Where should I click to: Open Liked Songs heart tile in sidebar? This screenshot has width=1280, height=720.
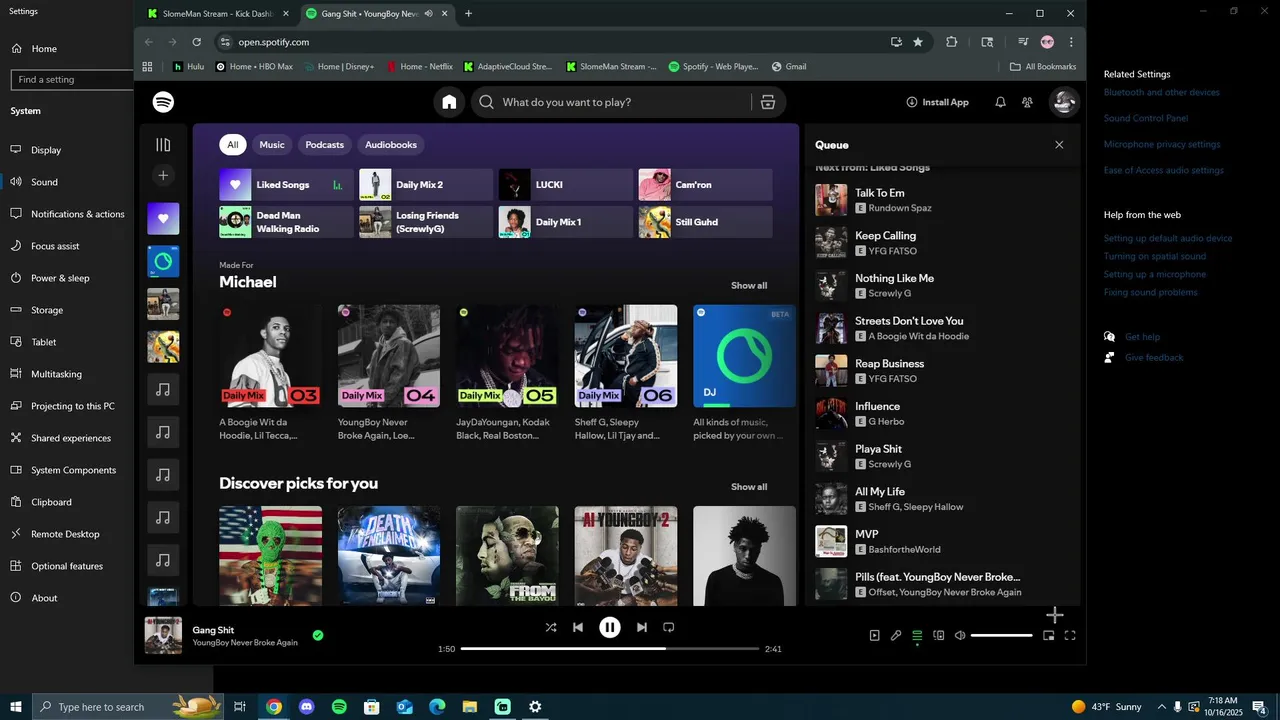tap(163, 219)
